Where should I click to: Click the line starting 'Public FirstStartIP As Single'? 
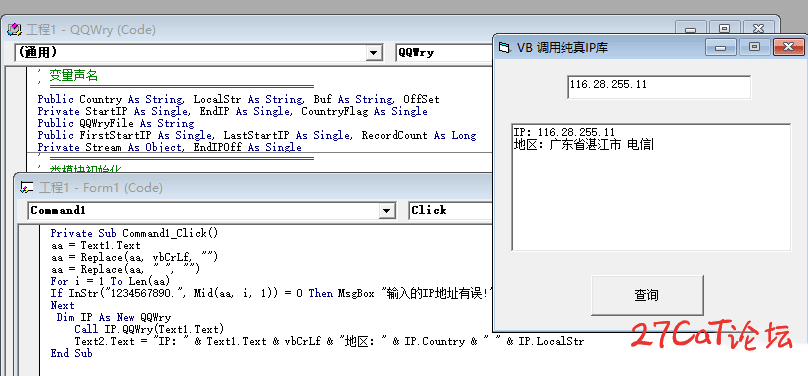(x=257, y=135)
